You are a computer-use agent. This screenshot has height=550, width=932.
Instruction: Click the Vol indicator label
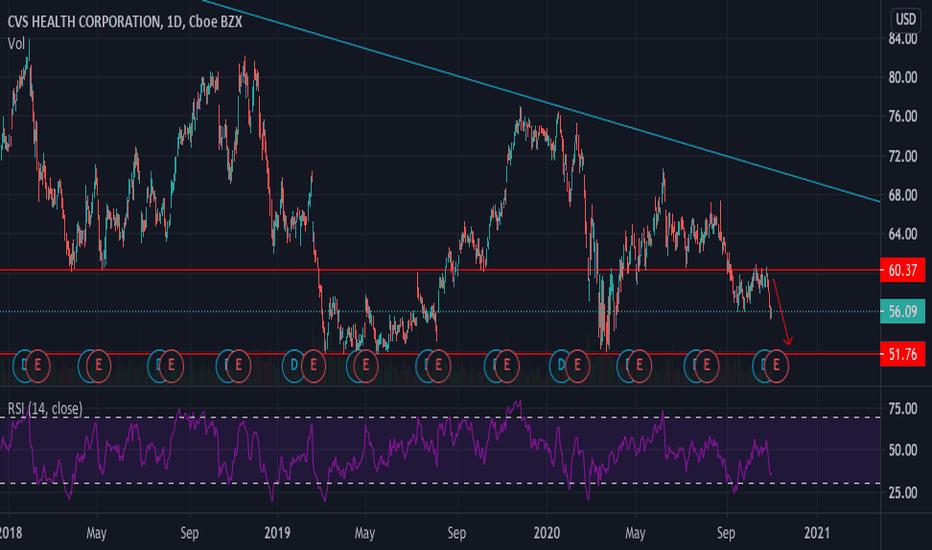(x=16, y=43)
